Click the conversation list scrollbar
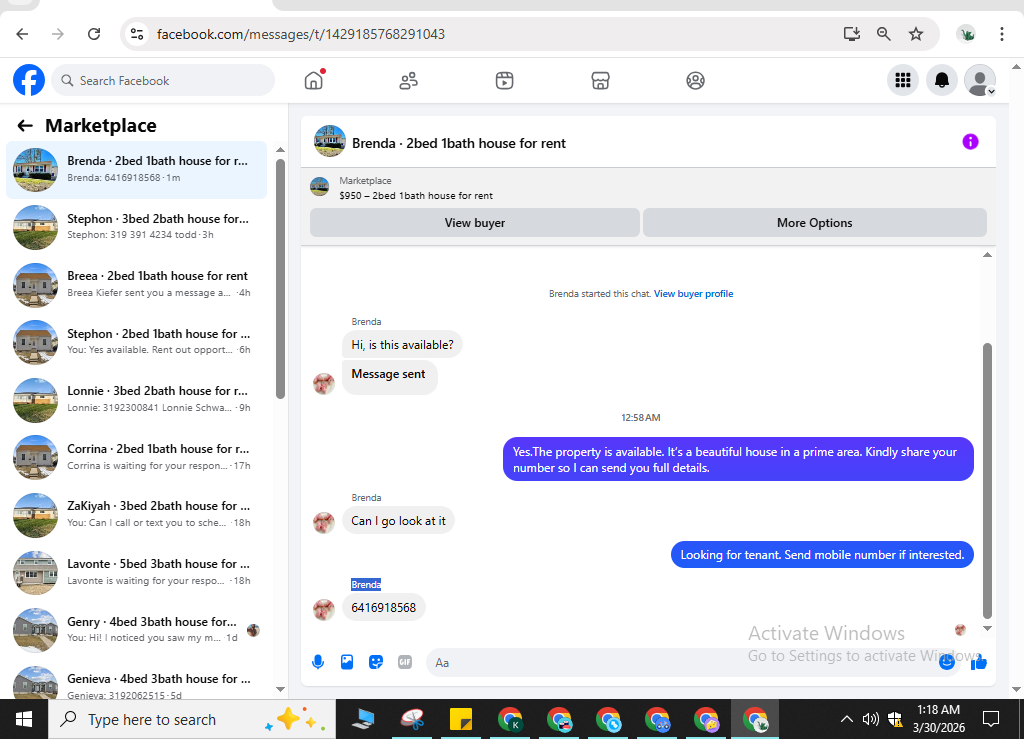 pos(280,279)
